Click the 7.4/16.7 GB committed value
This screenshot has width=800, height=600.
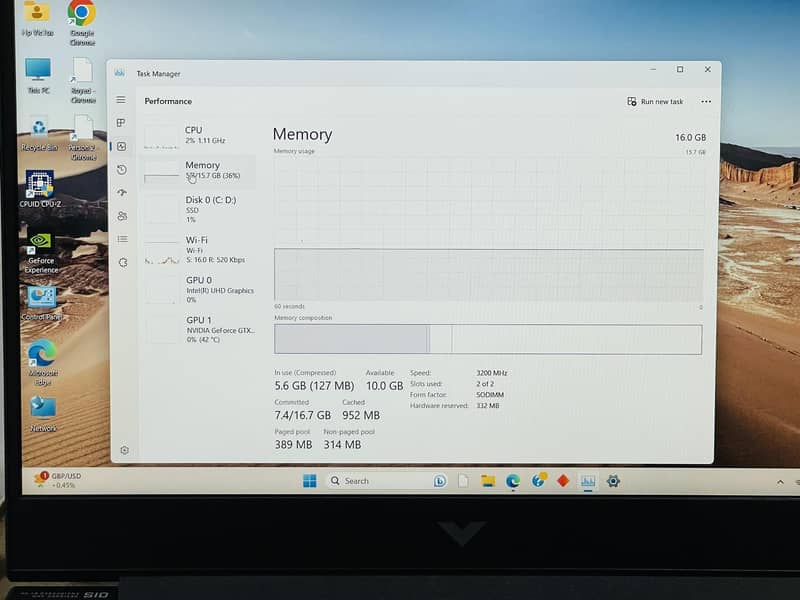[x=303, y=415]
